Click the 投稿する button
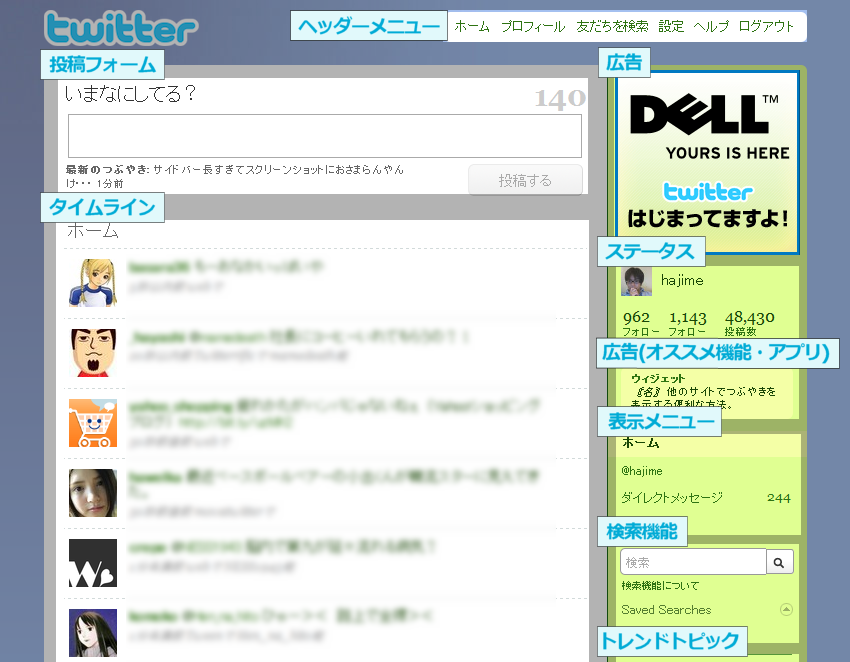The height and width of the screenshot is (662, 850). (525, 180)
